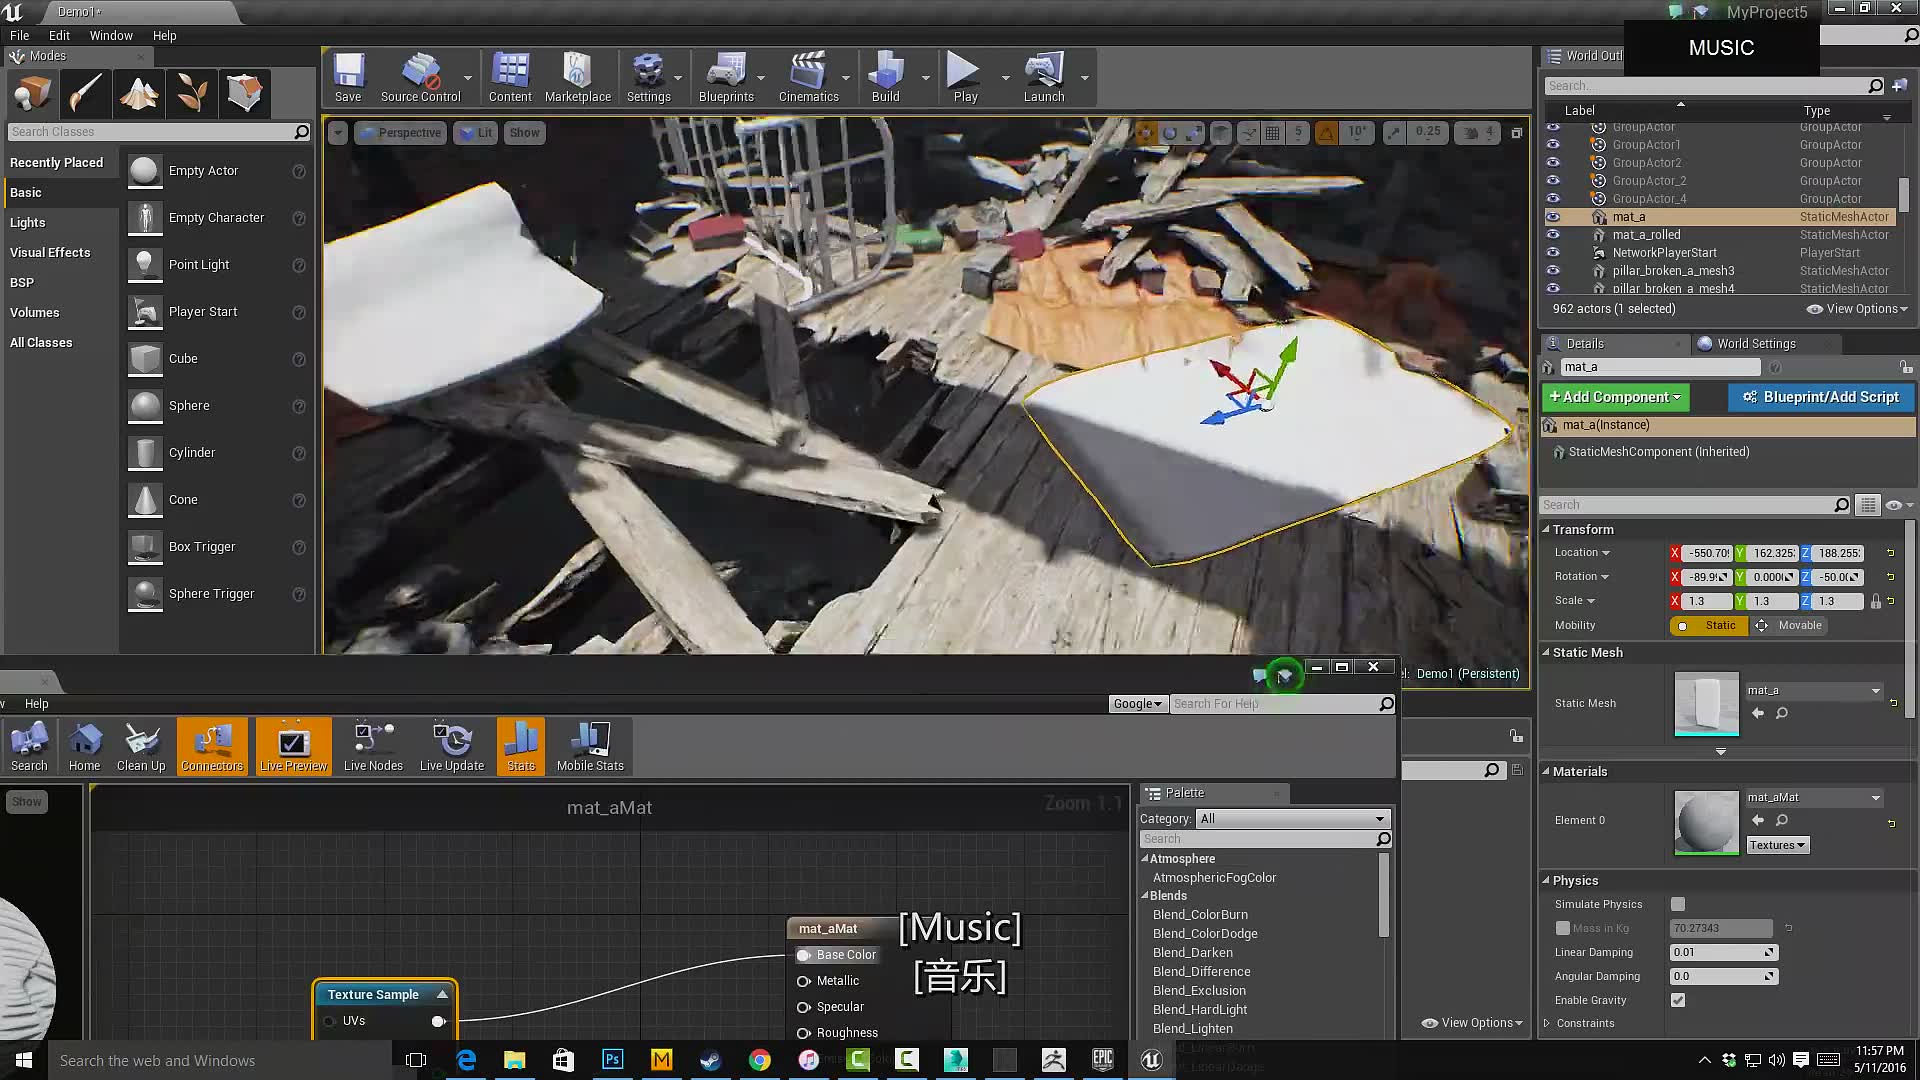Click the Point Light placement item
Image resolution: width=1920 pixels, height=1080 pixels.
point(216,265)
